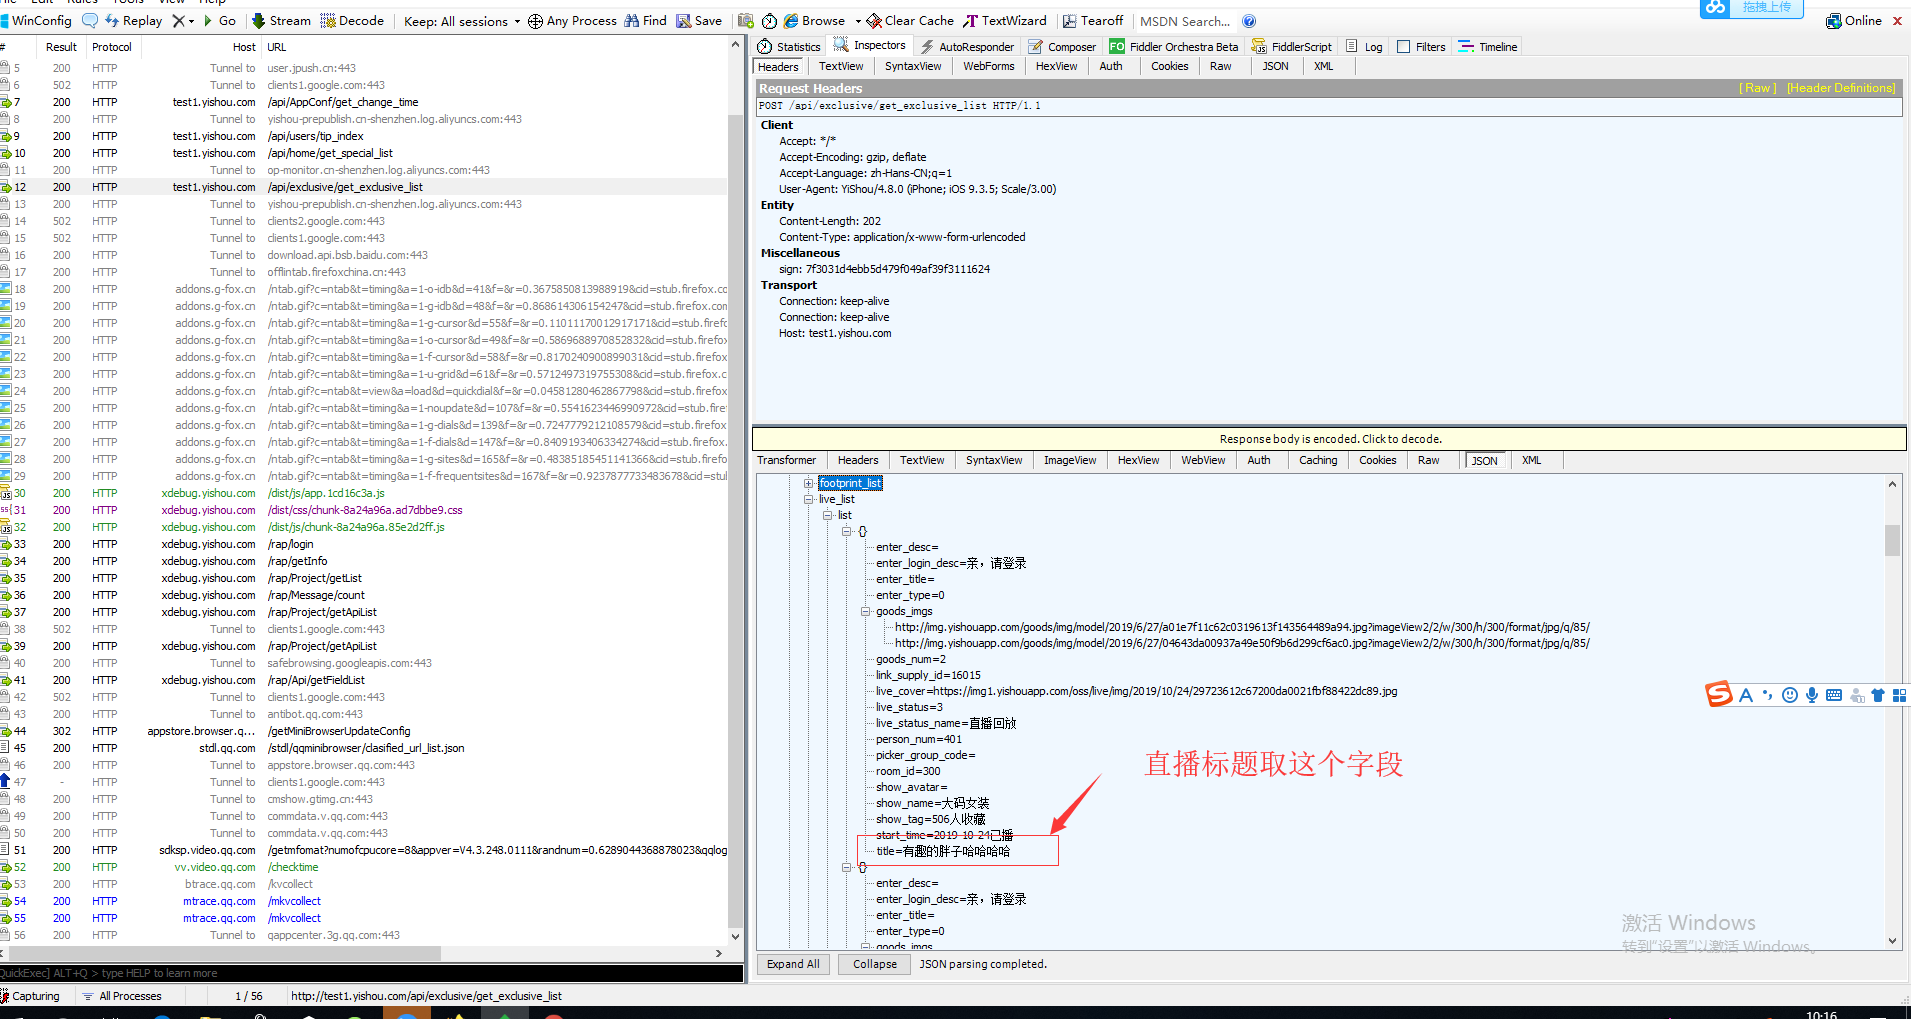Open the Keep: All sessions dropdown
The image size is (1911, 1019).
pos(462,21)
